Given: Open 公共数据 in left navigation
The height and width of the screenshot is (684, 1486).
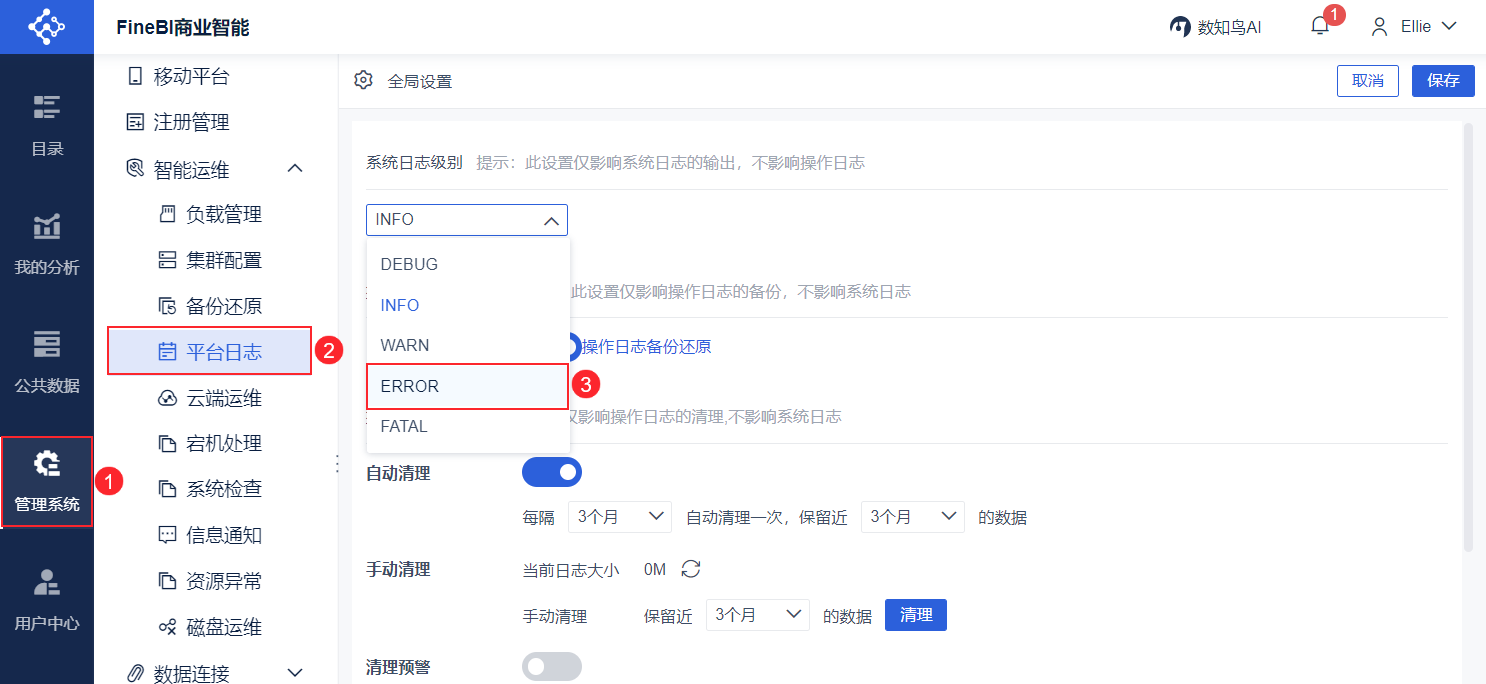Looking at the screenshot, I should (47, 362).
